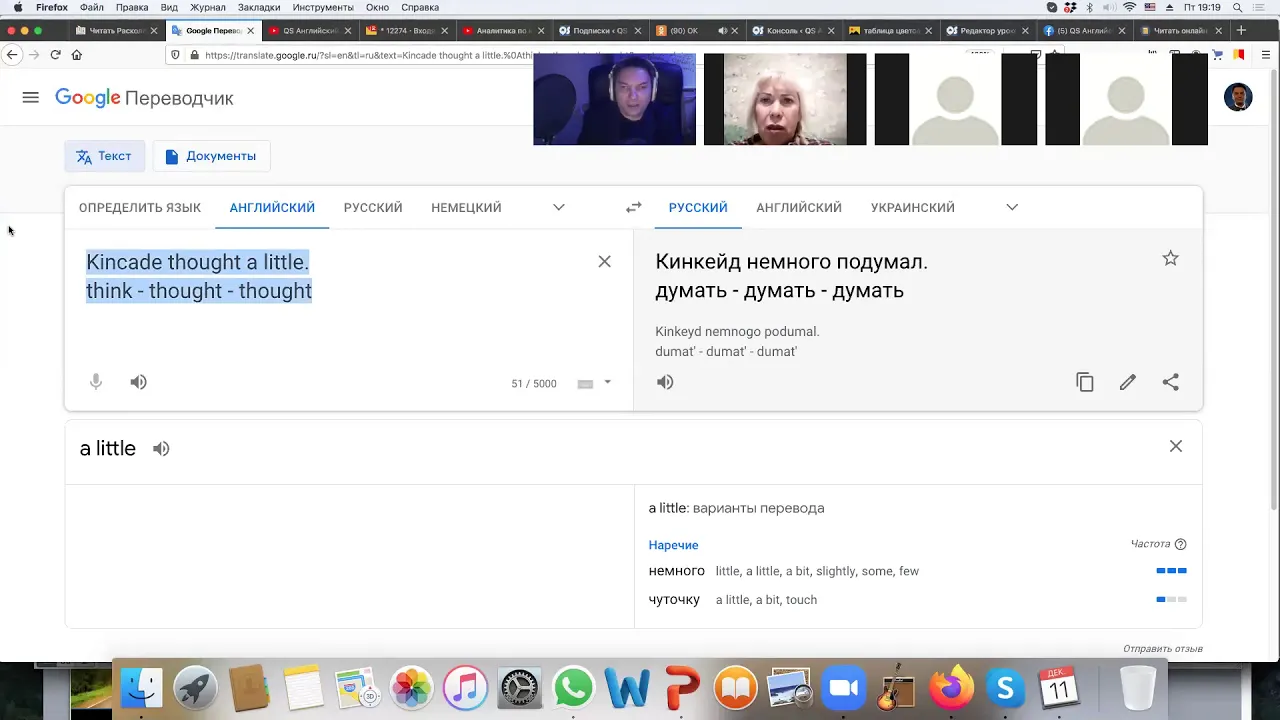Play pronunciation of 'a little'
This screenshot has height=720, width=1280.
(x=161, y=449)
